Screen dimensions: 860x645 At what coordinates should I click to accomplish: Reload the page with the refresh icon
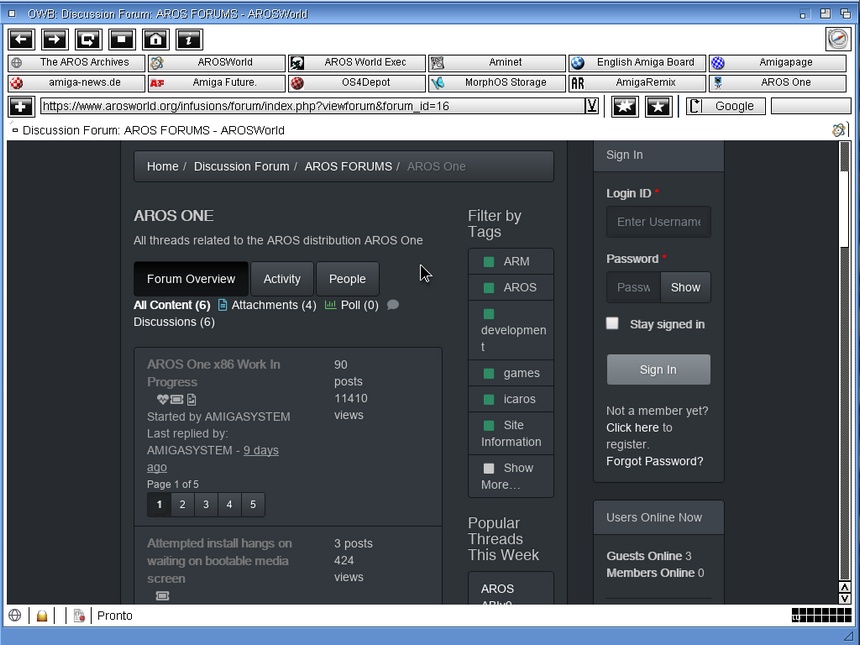(88, 39)
